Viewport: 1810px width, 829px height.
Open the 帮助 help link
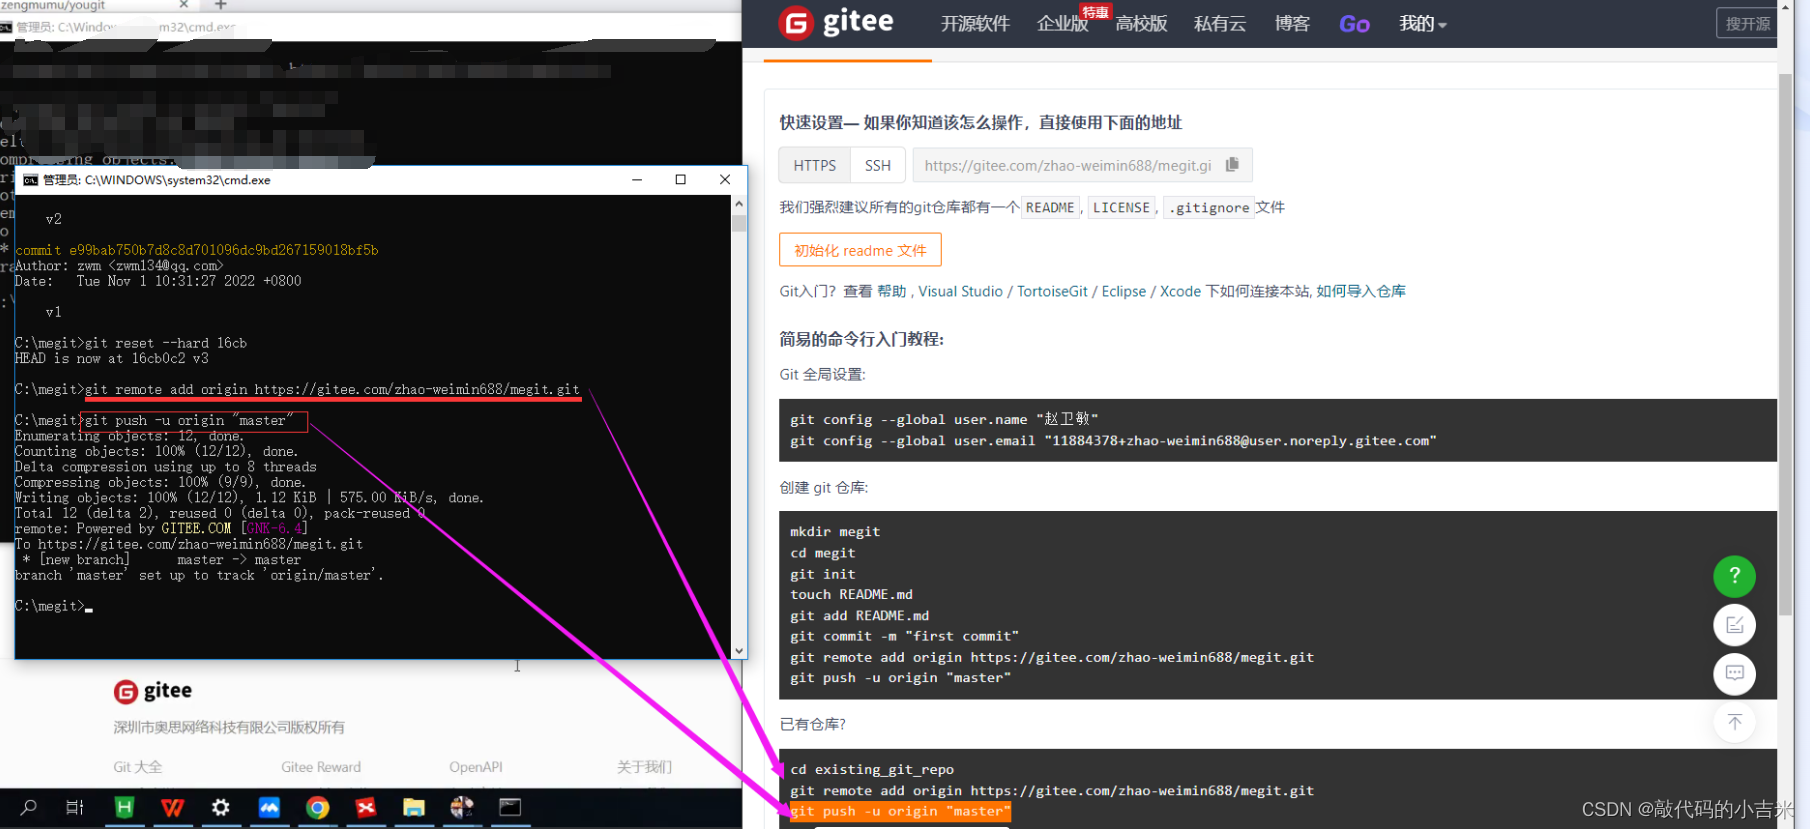coord(891,291)
